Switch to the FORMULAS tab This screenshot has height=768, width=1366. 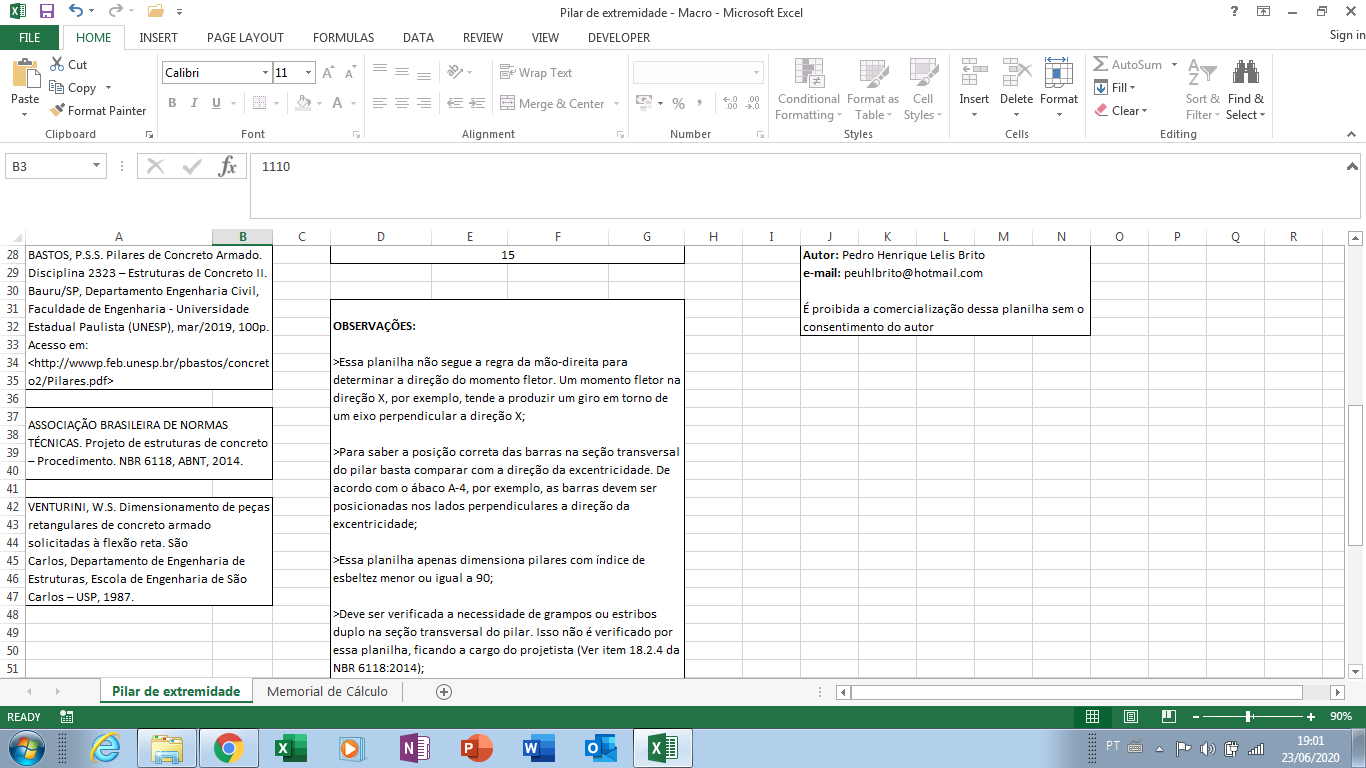click(343, 38)
